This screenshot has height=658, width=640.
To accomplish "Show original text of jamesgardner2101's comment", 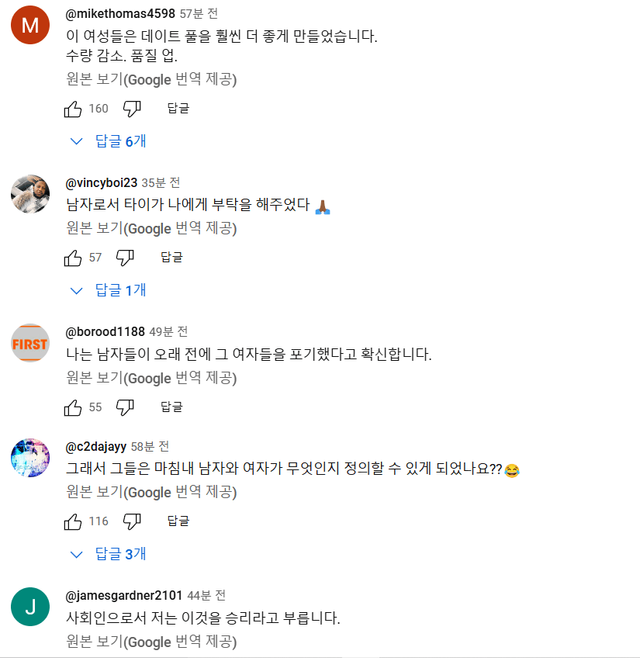I will pyautogui.click(x=151, y=641).
